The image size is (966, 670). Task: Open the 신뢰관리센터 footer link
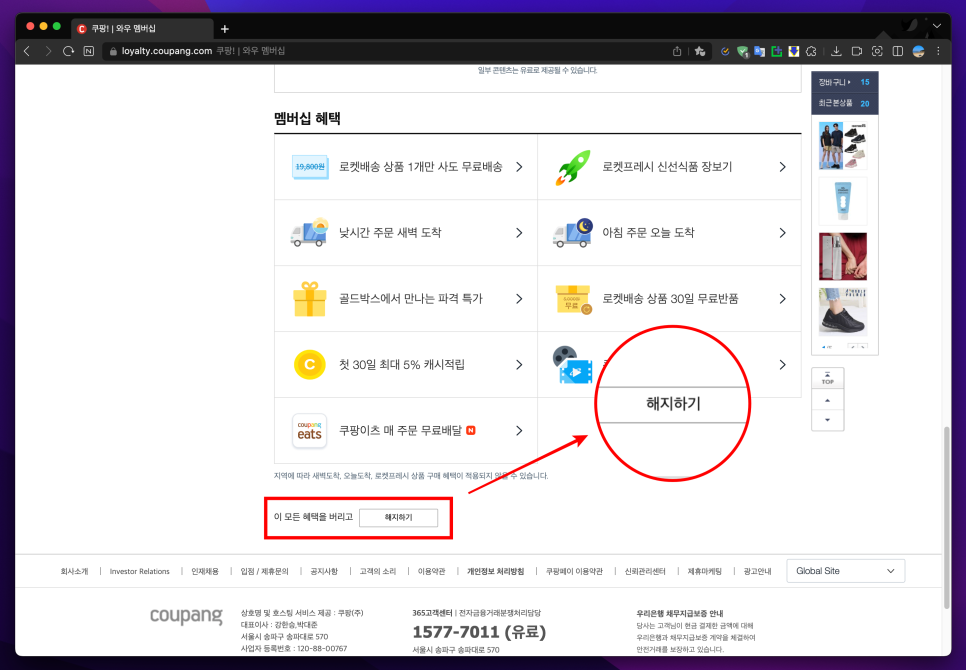645,571
